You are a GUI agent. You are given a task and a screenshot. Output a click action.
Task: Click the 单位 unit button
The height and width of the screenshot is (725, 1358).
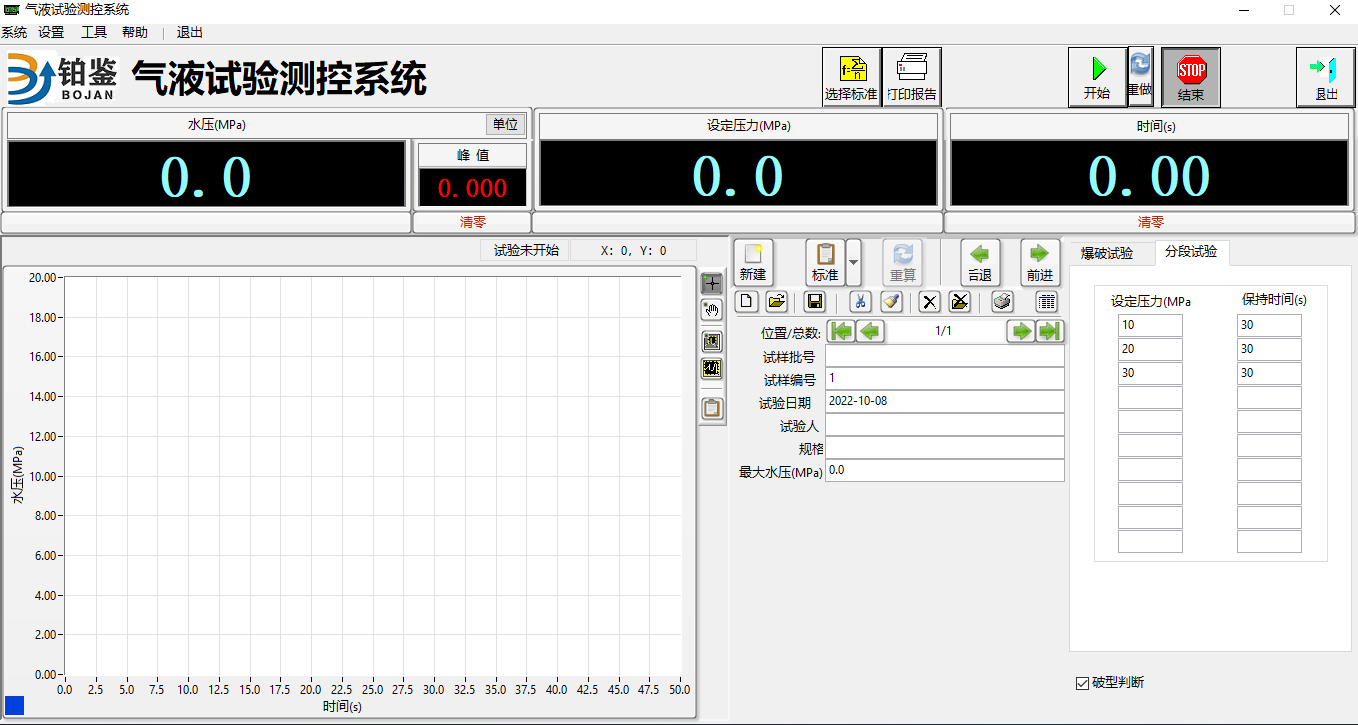(x=506, y=125)
